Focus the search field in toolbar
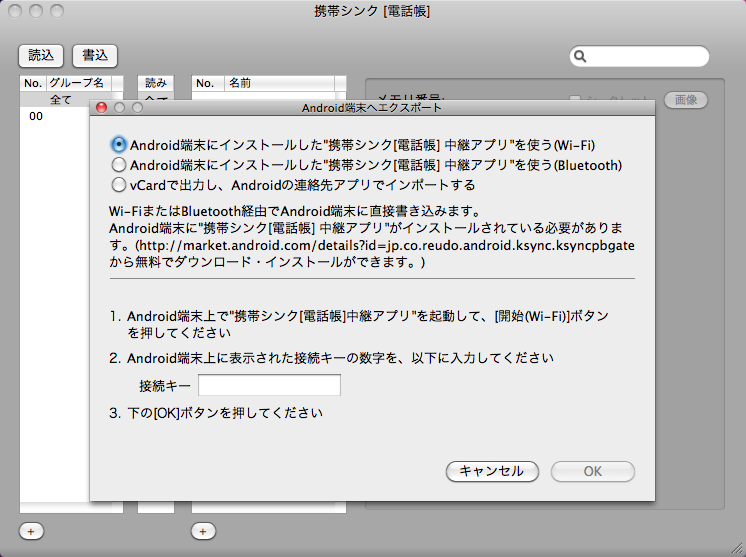The image size is (746, 557). point(645,57)
